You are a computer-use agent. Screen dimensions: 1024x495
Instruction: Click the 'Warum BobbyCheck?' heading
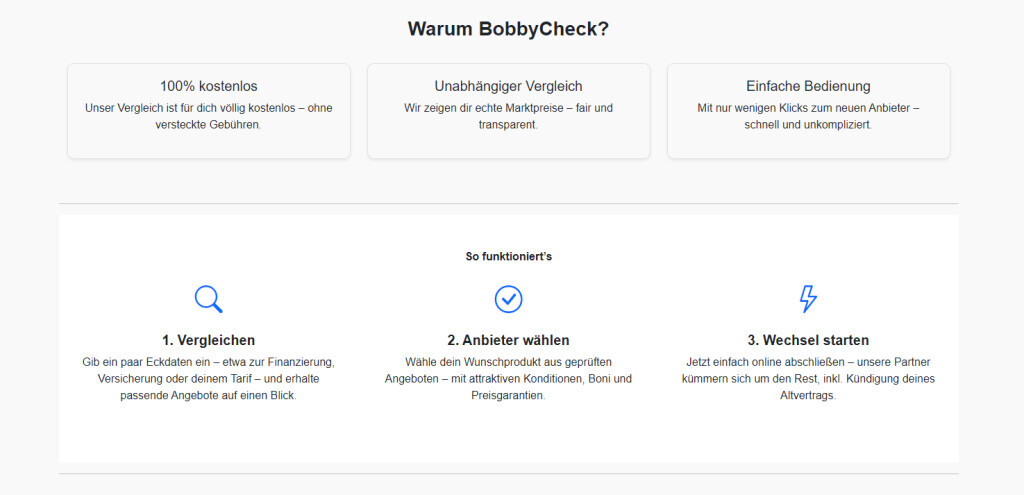coord(508,29)
